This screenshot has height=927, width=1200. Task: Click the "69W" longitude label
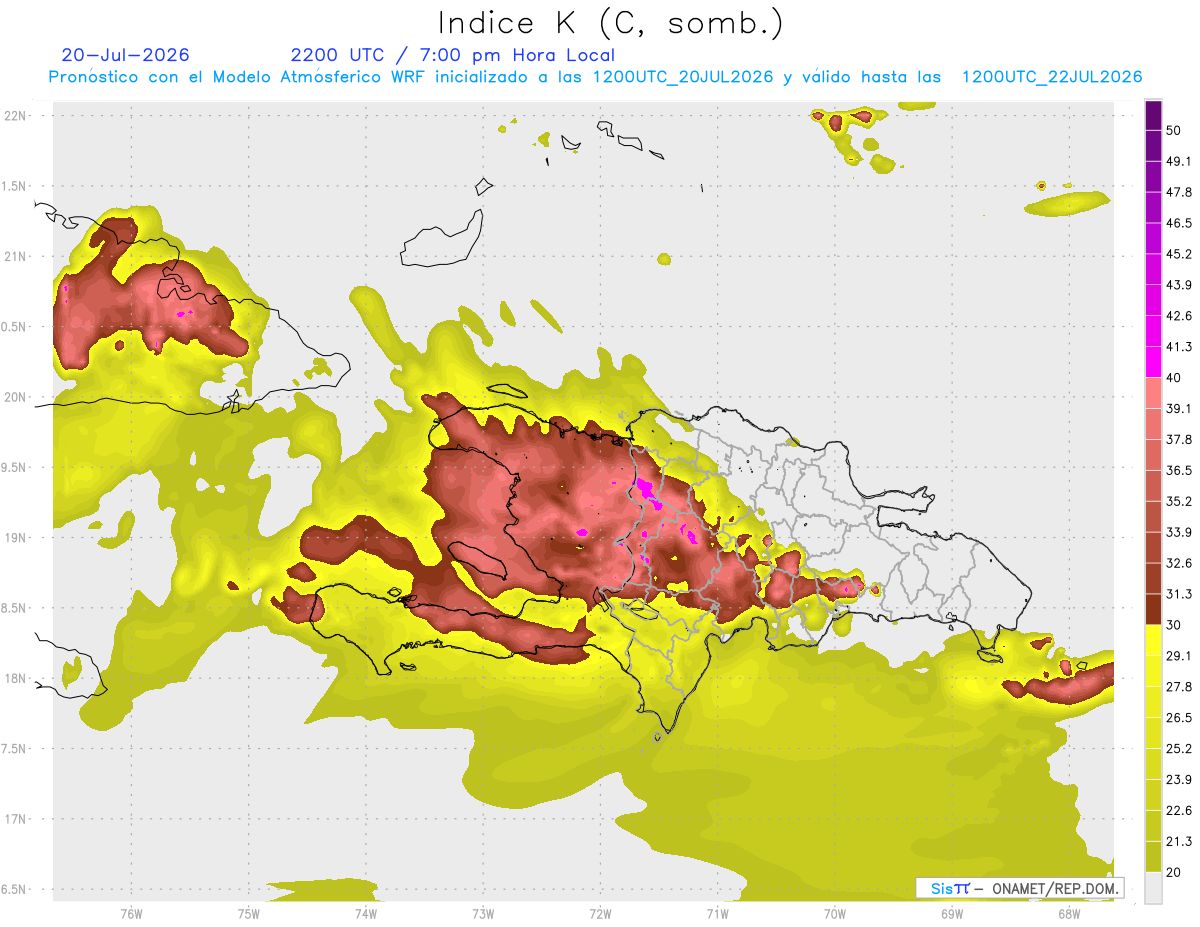point(952,913)
